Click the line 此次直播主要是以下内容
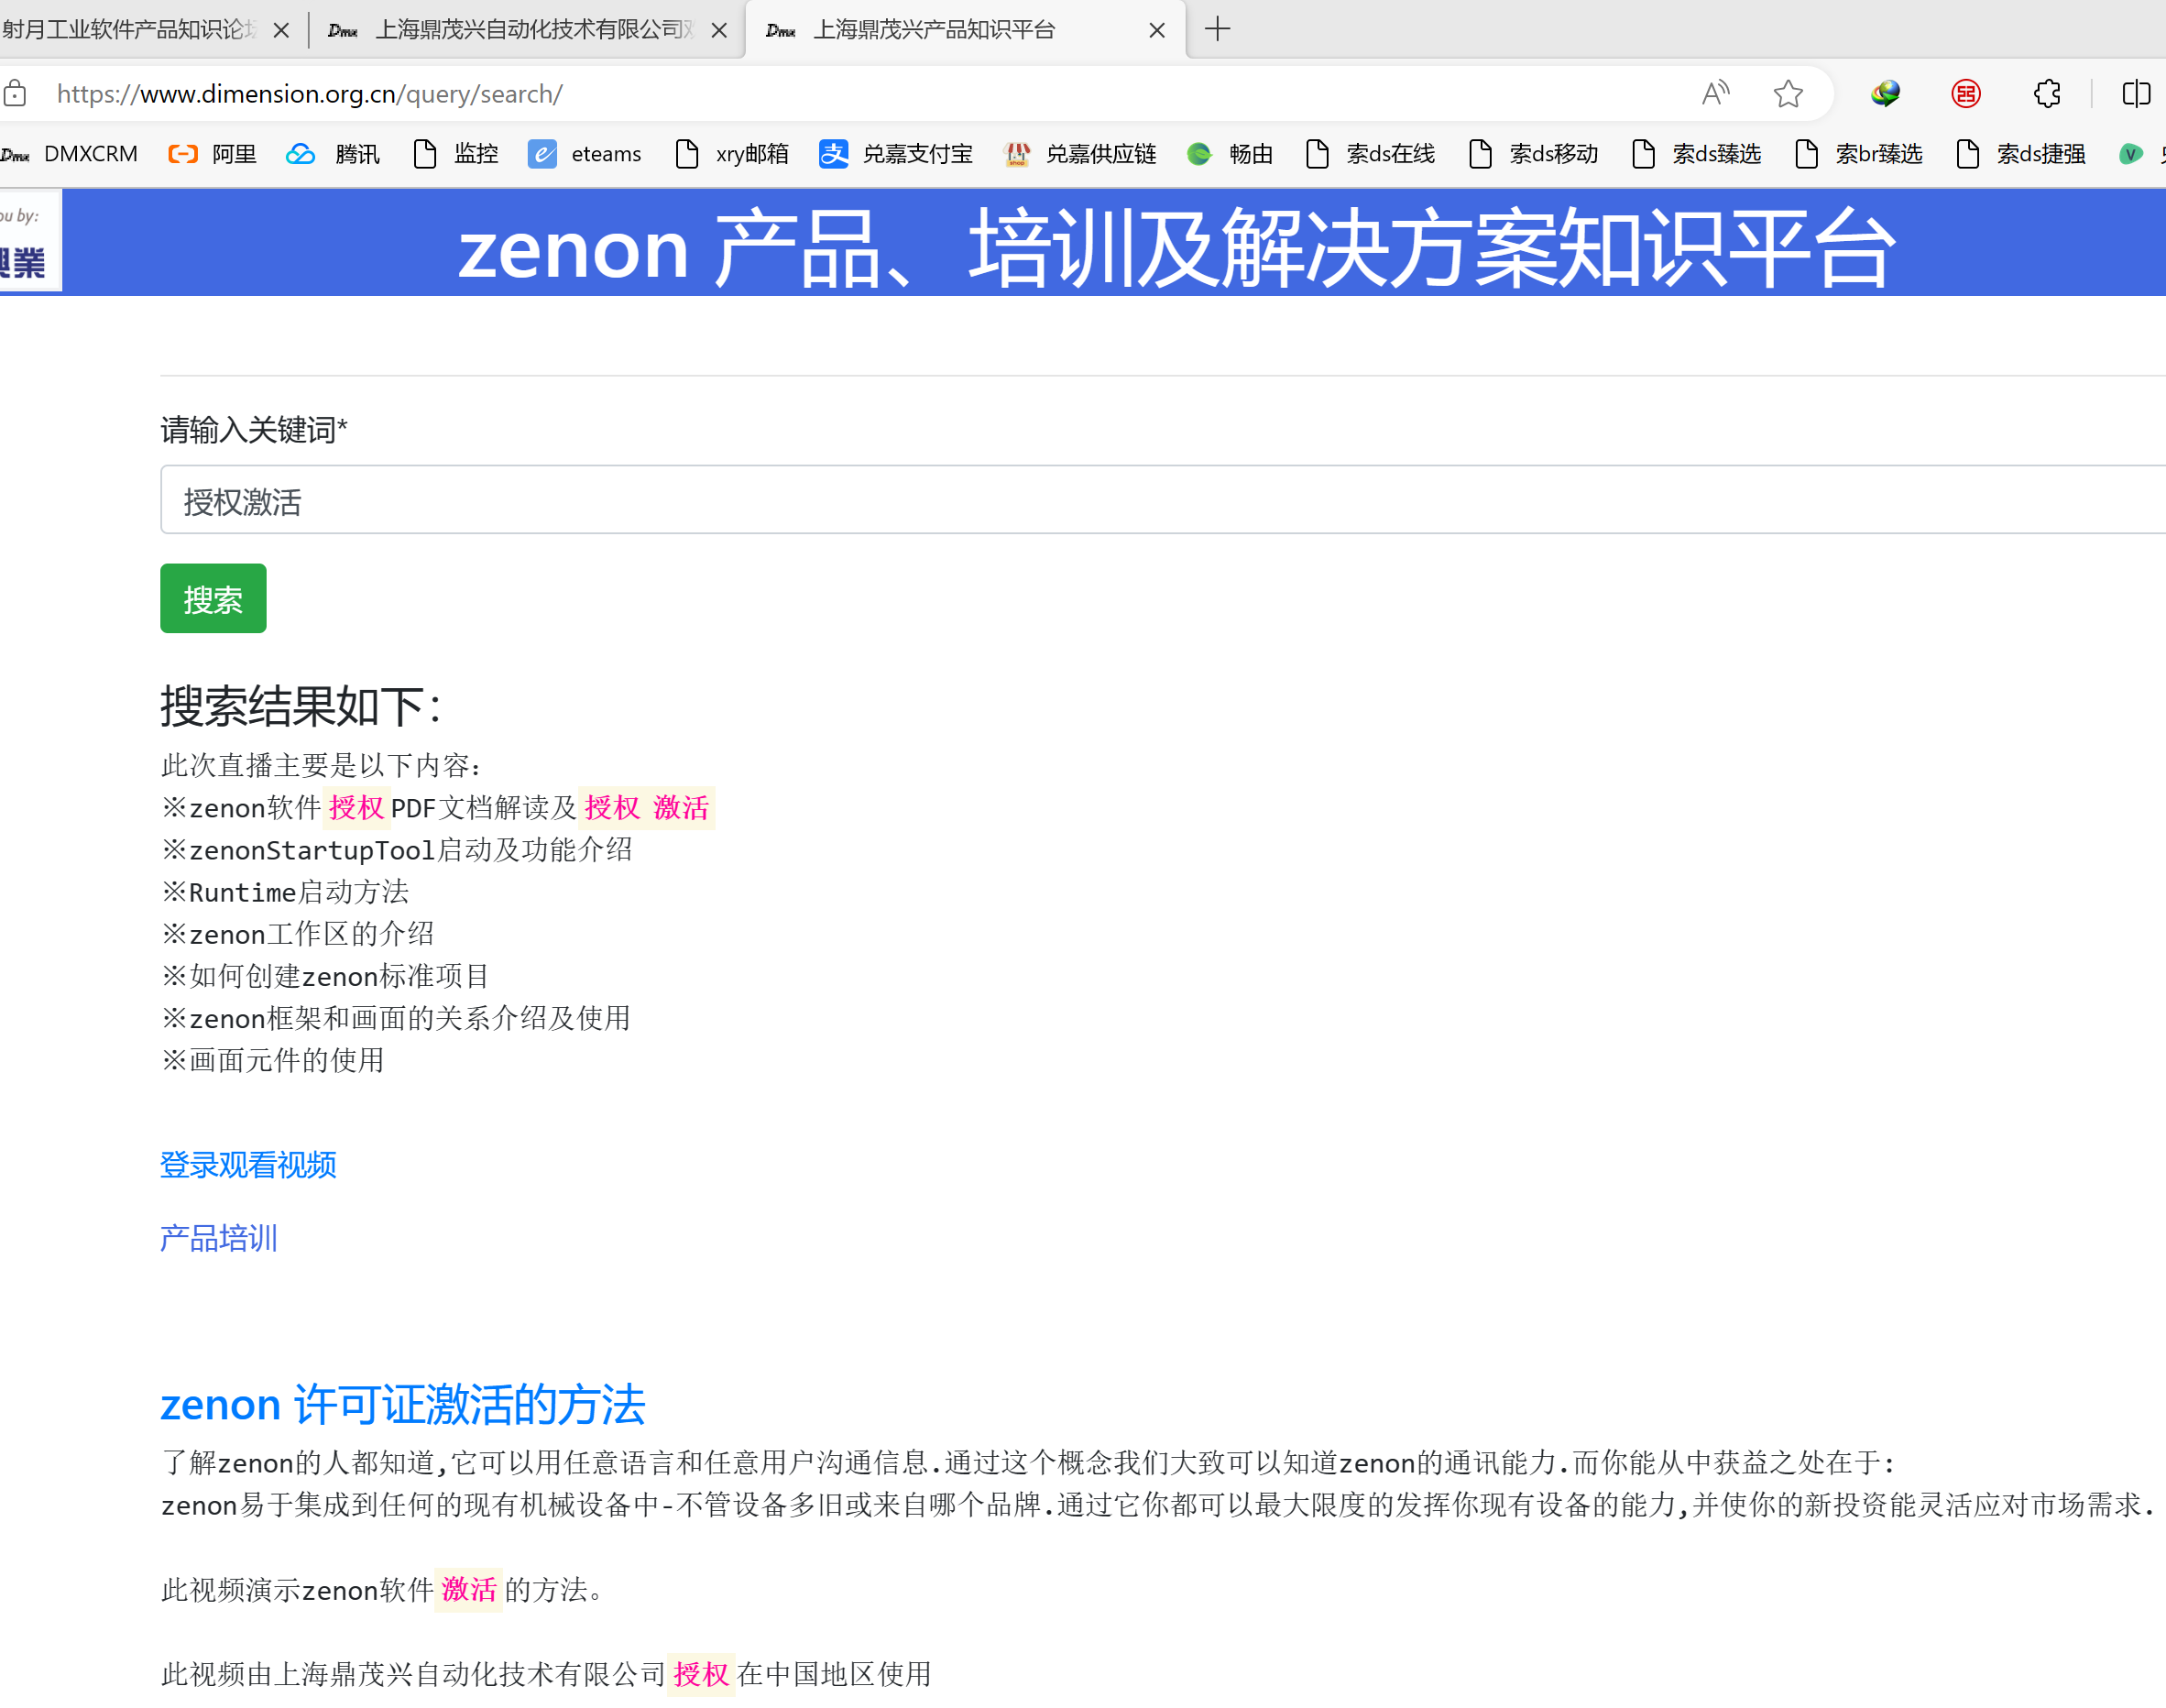 [322, 765]
